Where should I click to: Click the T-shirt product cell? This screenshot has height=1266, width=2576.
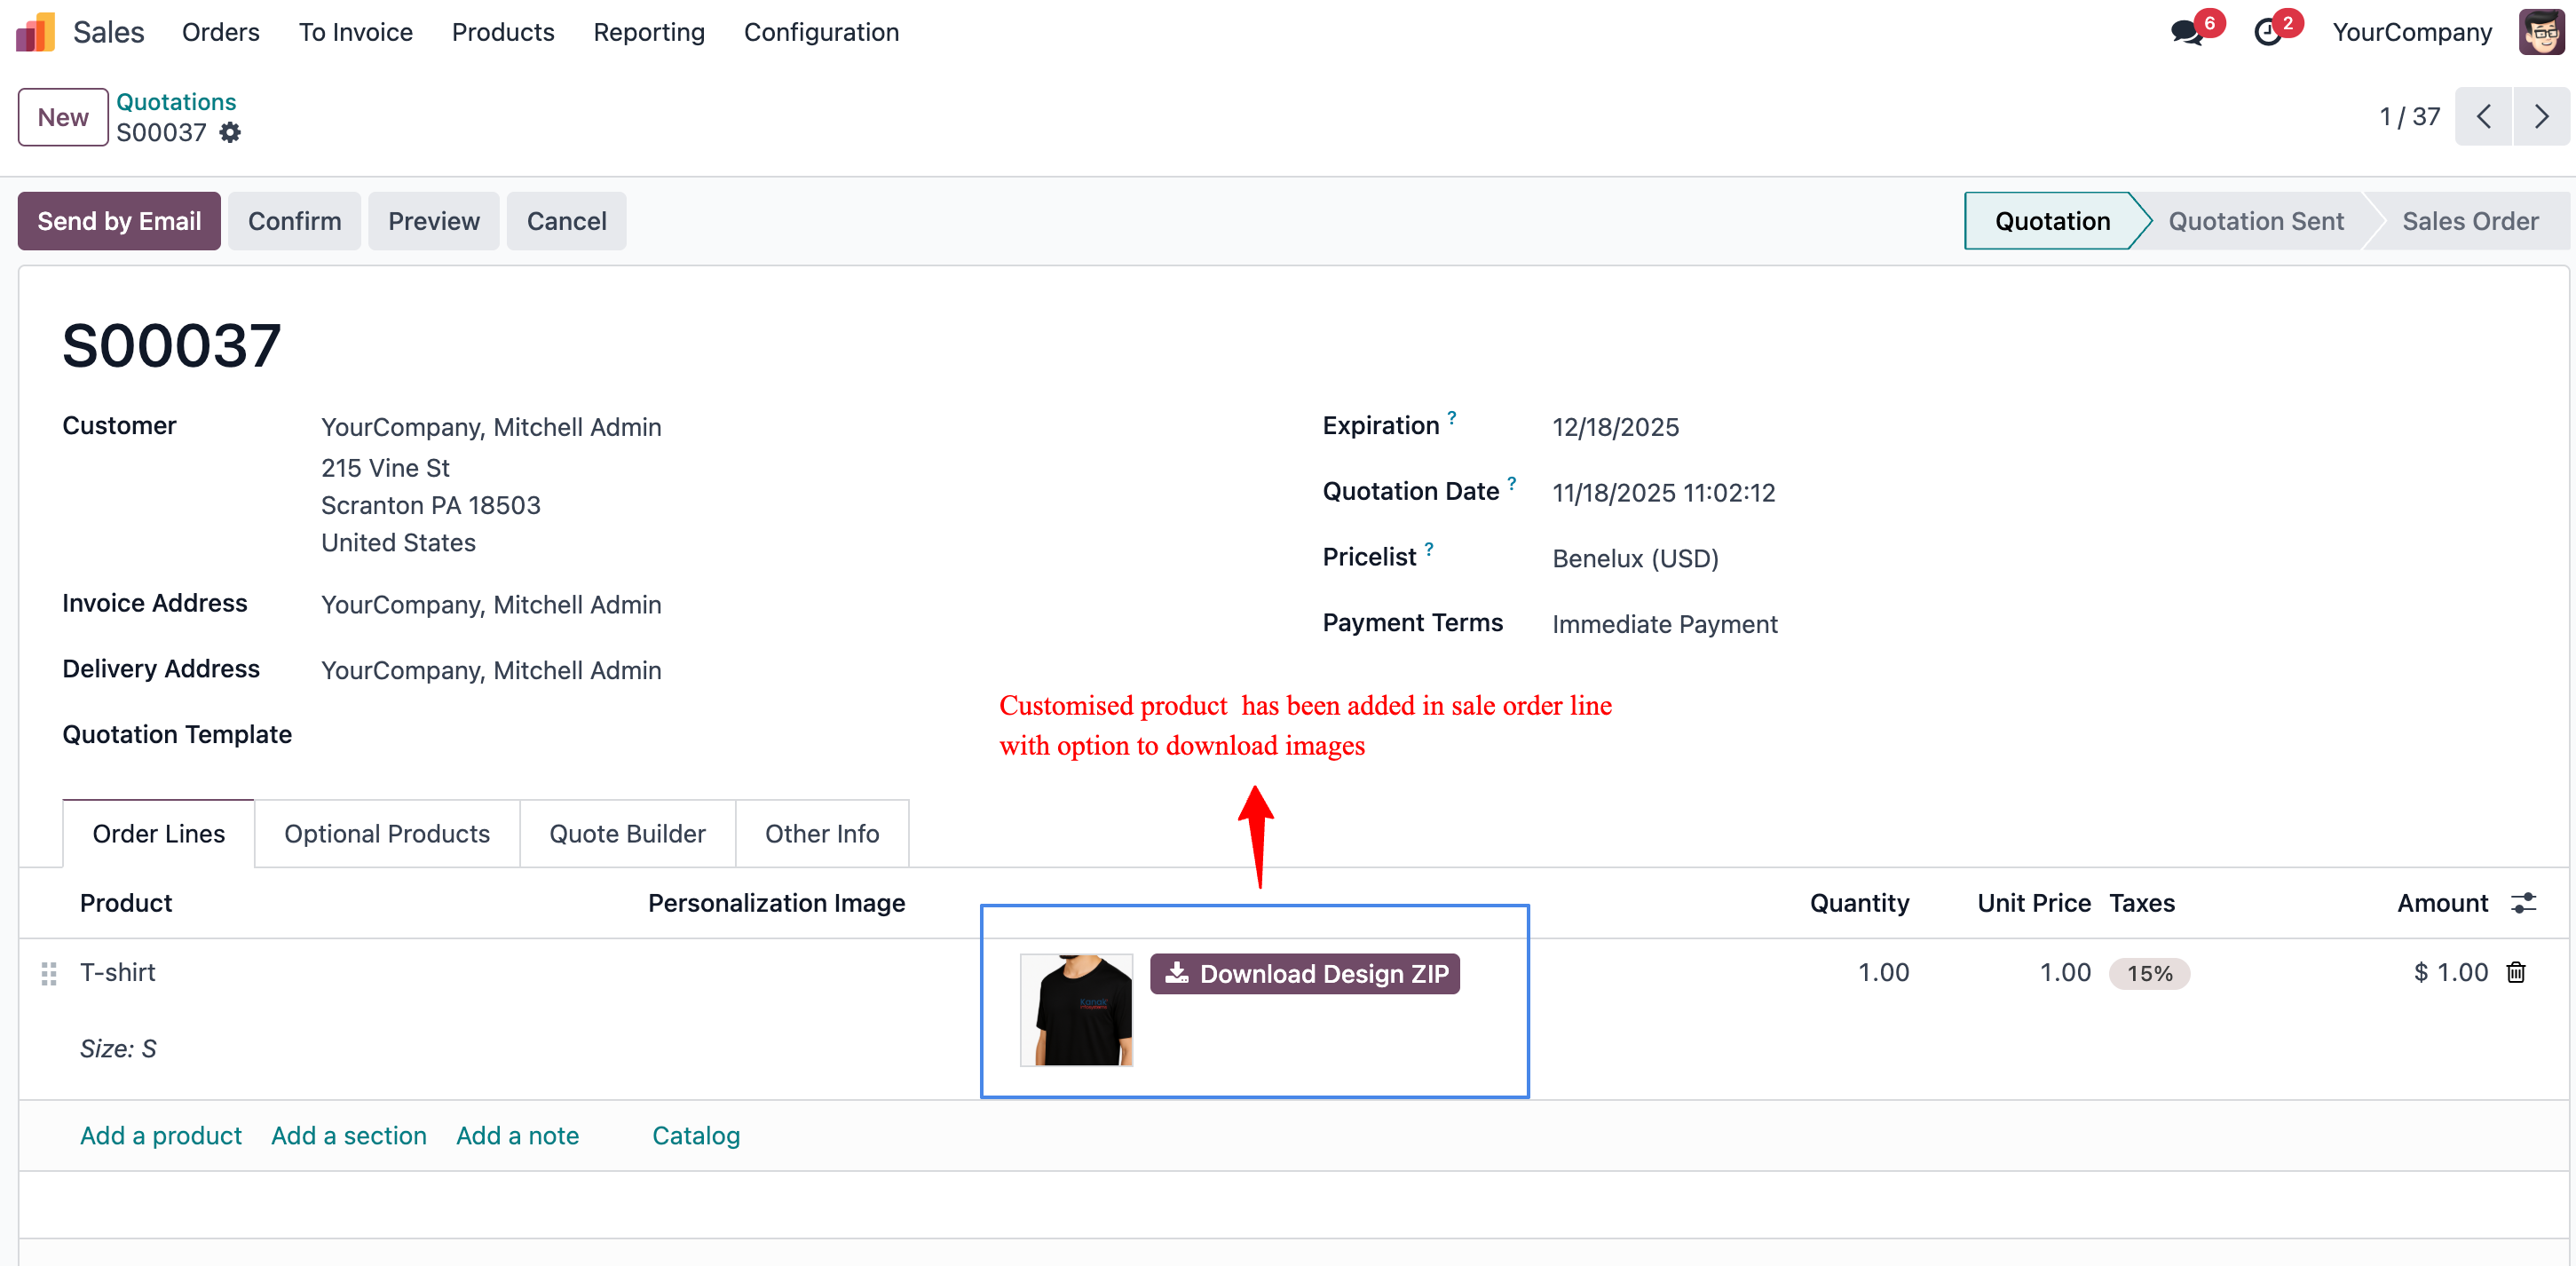click(x=117, y=972)
